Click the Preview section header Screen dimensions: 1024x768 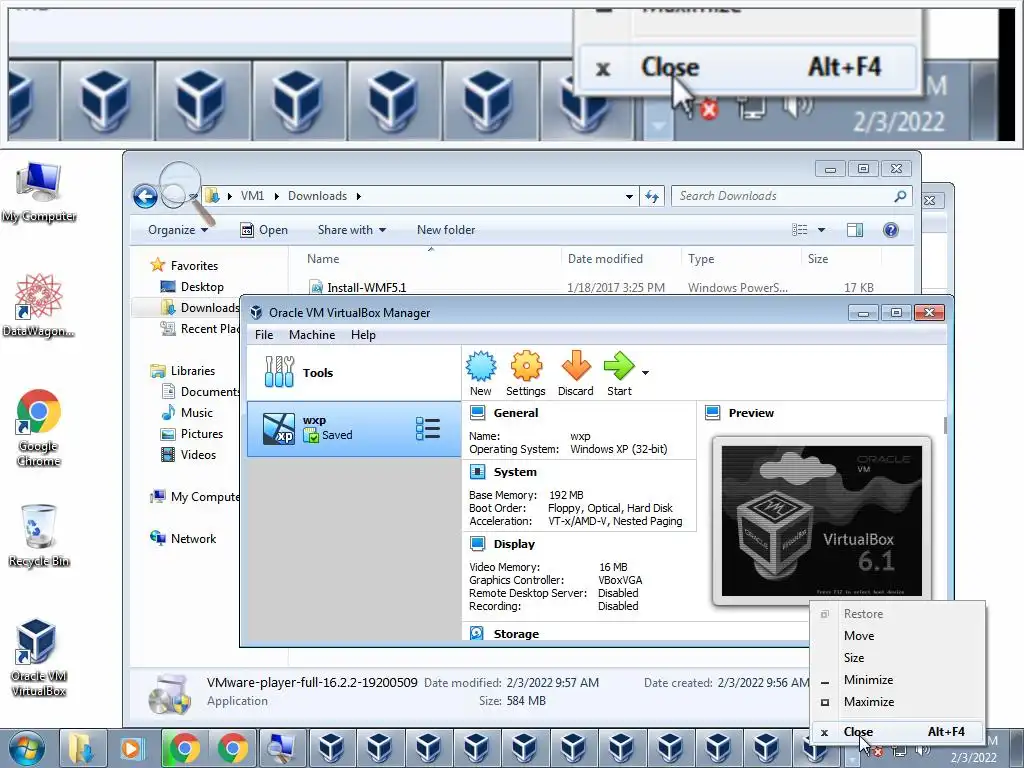(751, 413)
